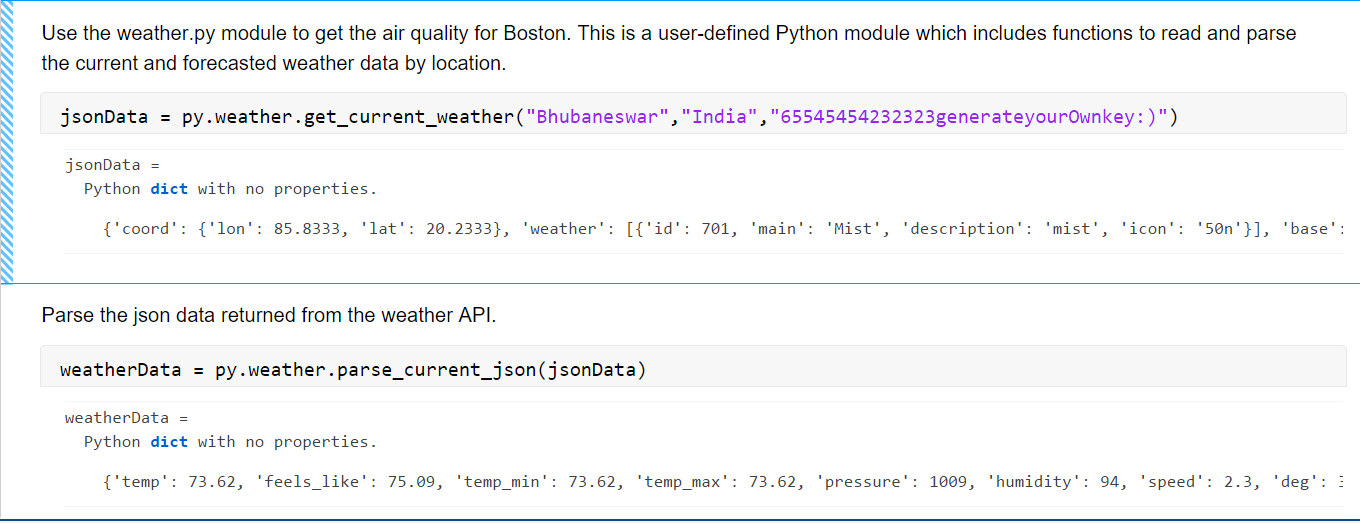Click paragraph about weather.py module for Boston
This screenshot has height=523, width=1360.
[x=669, y=47]
